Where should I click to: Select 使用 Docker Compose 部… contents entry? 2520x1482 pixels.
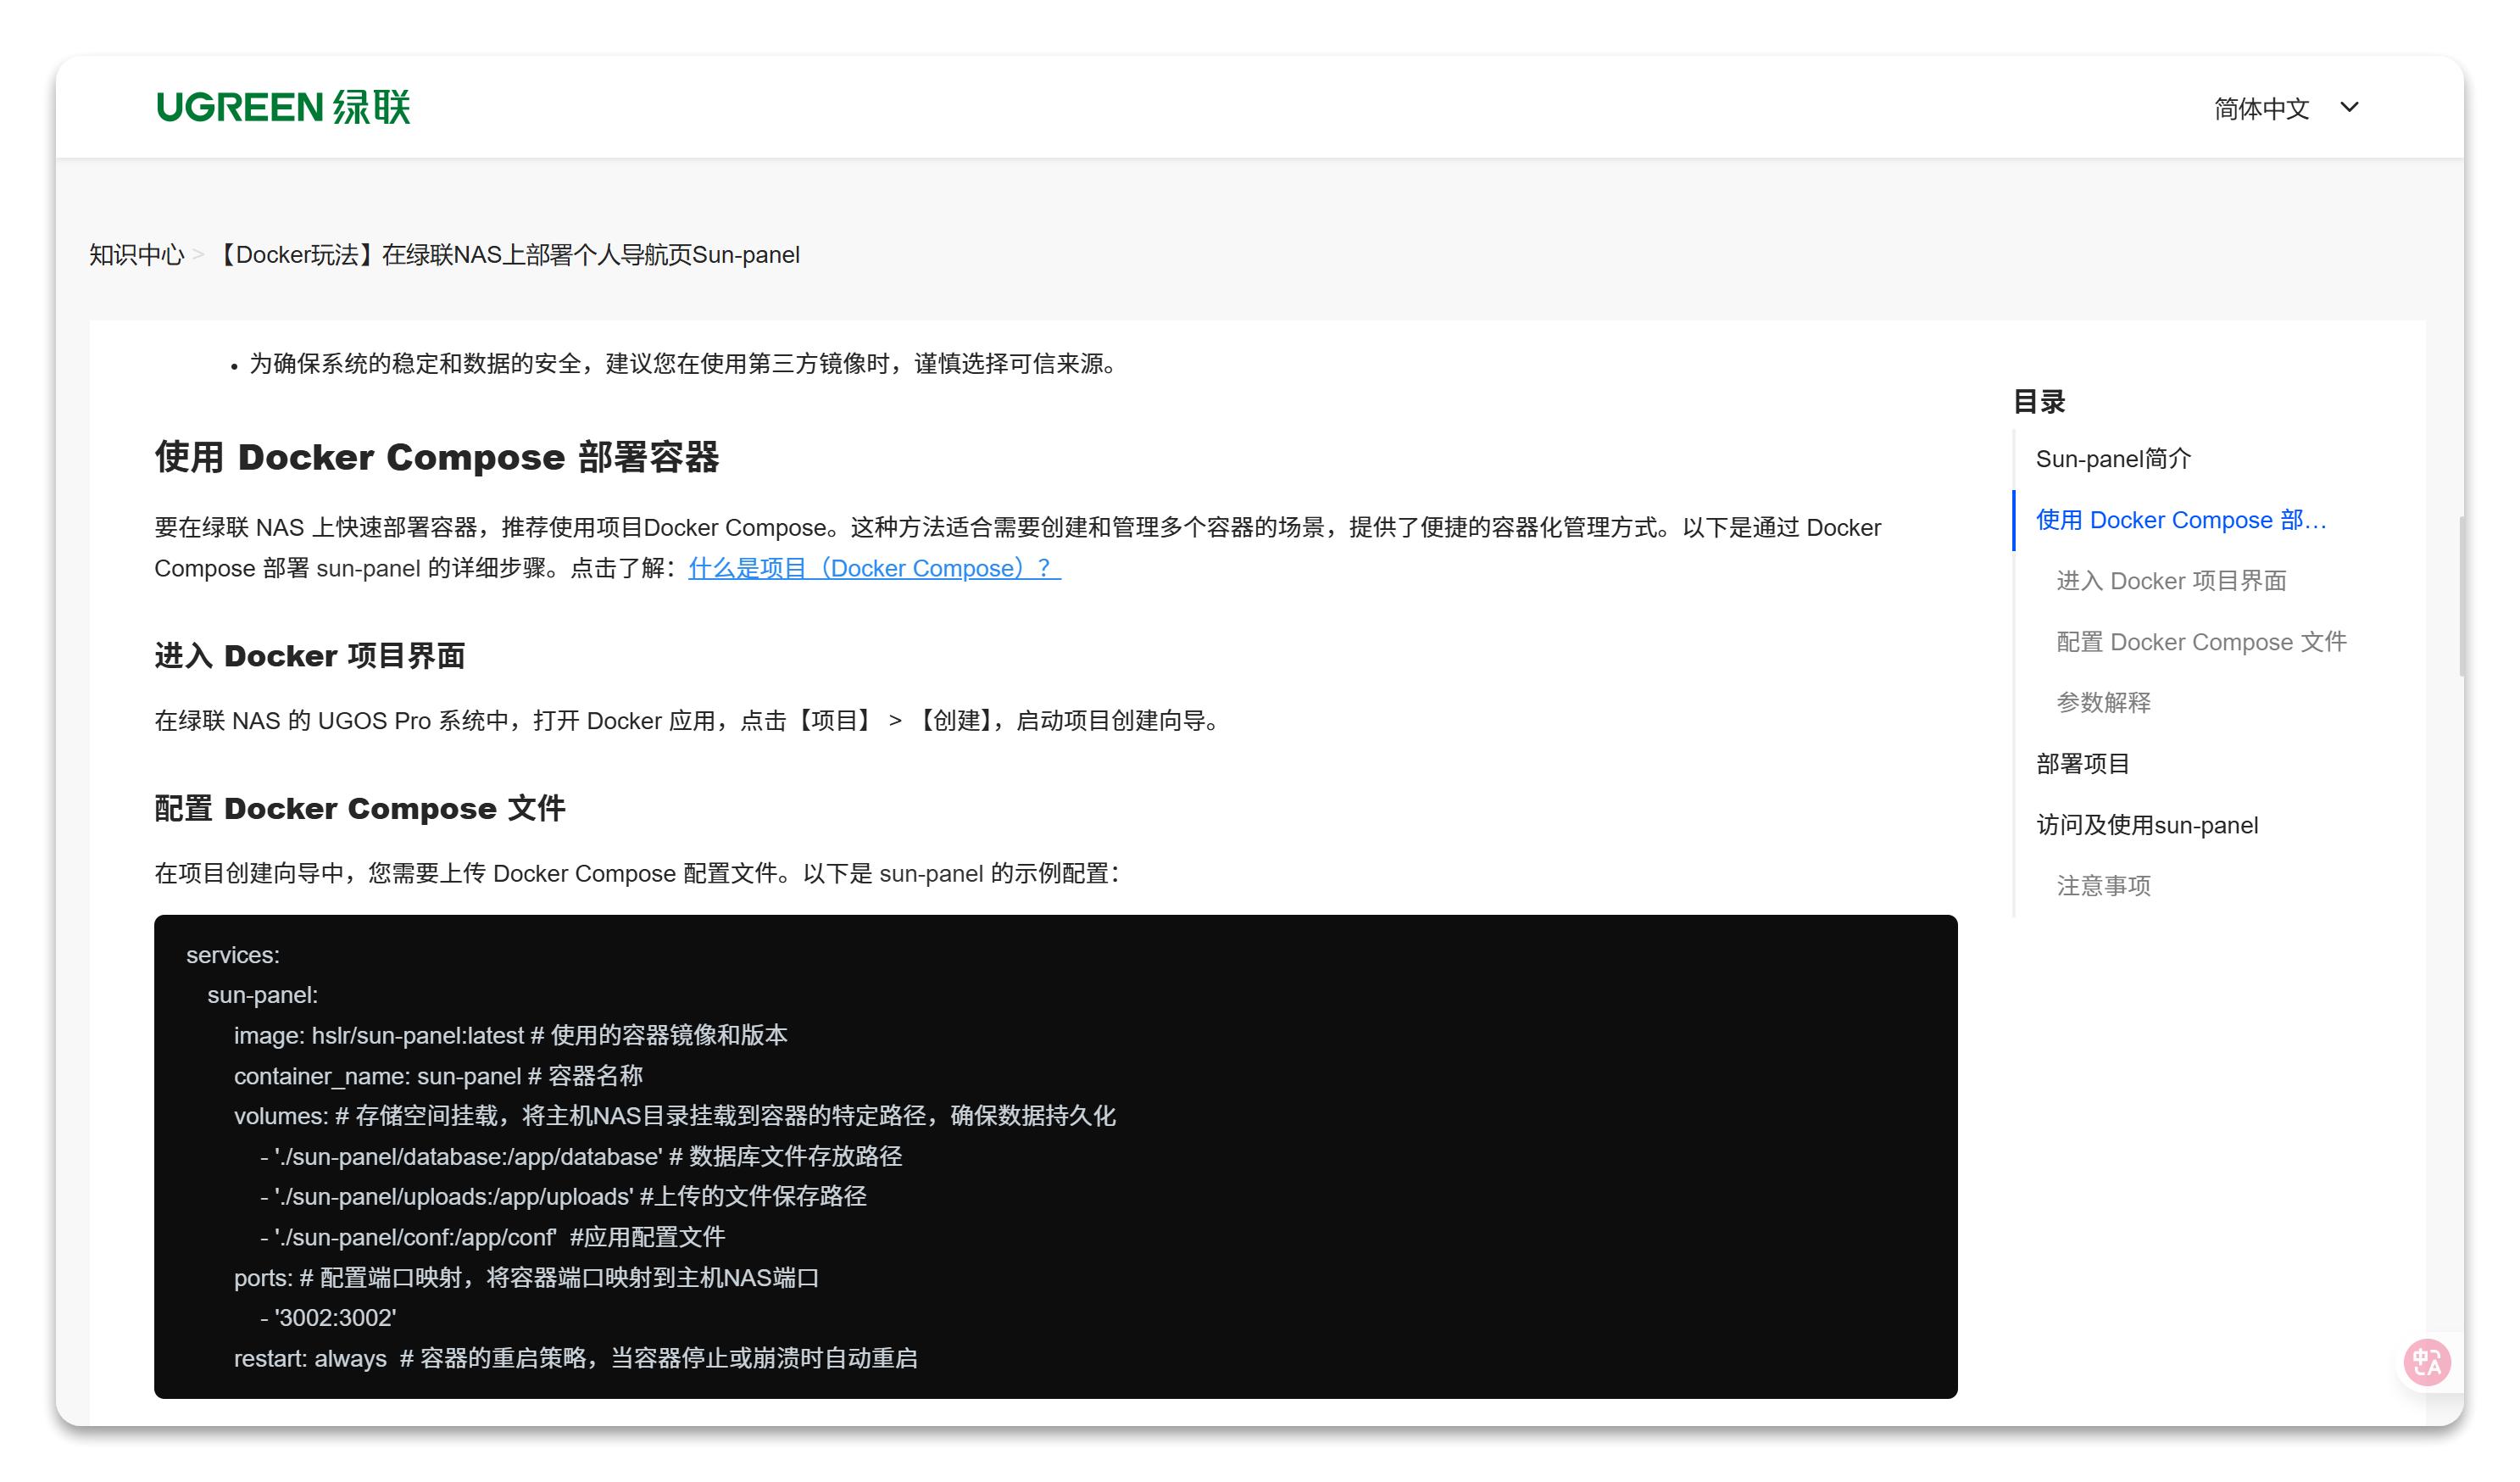[2181, 520]
